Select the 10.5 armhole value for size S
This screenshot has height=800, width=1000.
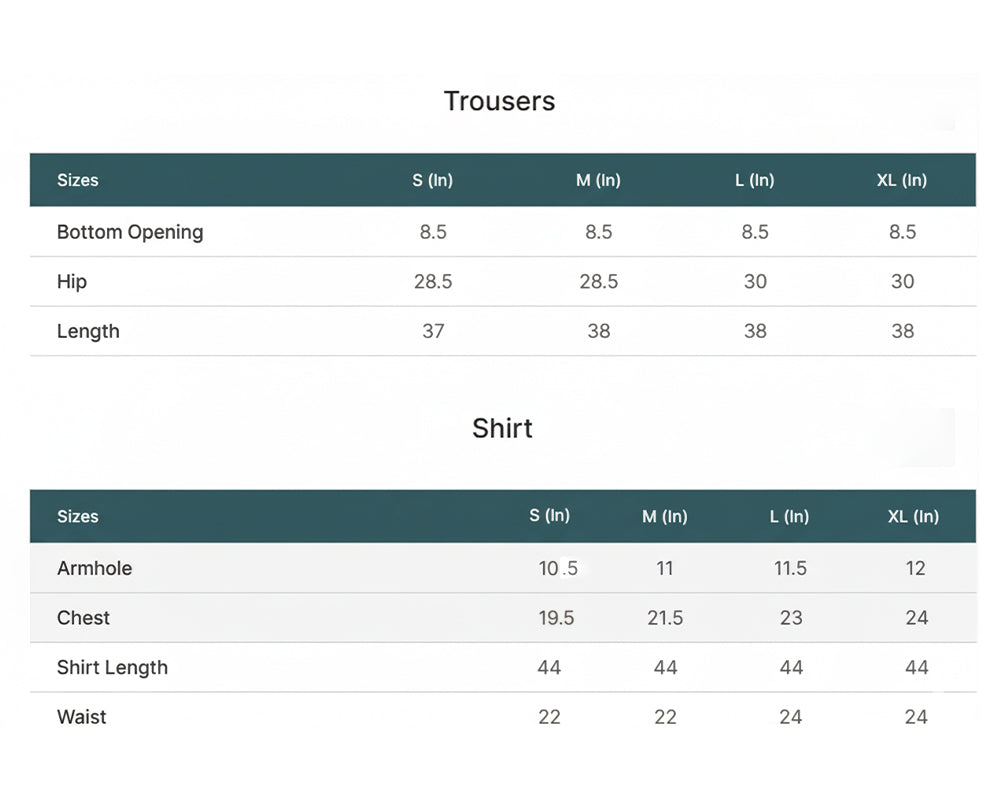tap(558, 568)
